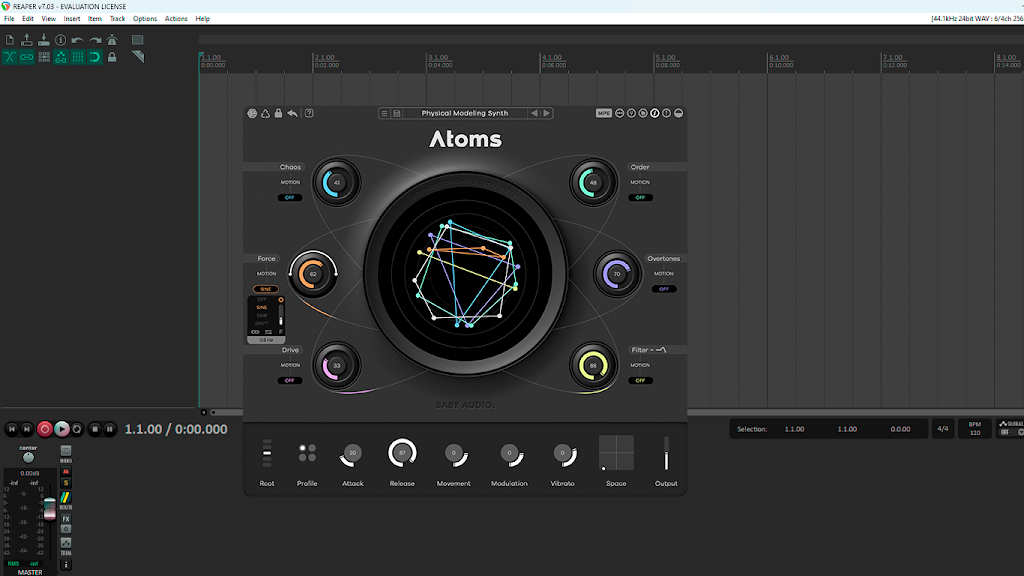1024x576 pixels.
Task: Click the Chaos knob showing 41
Action: click(x=336, y=183)
